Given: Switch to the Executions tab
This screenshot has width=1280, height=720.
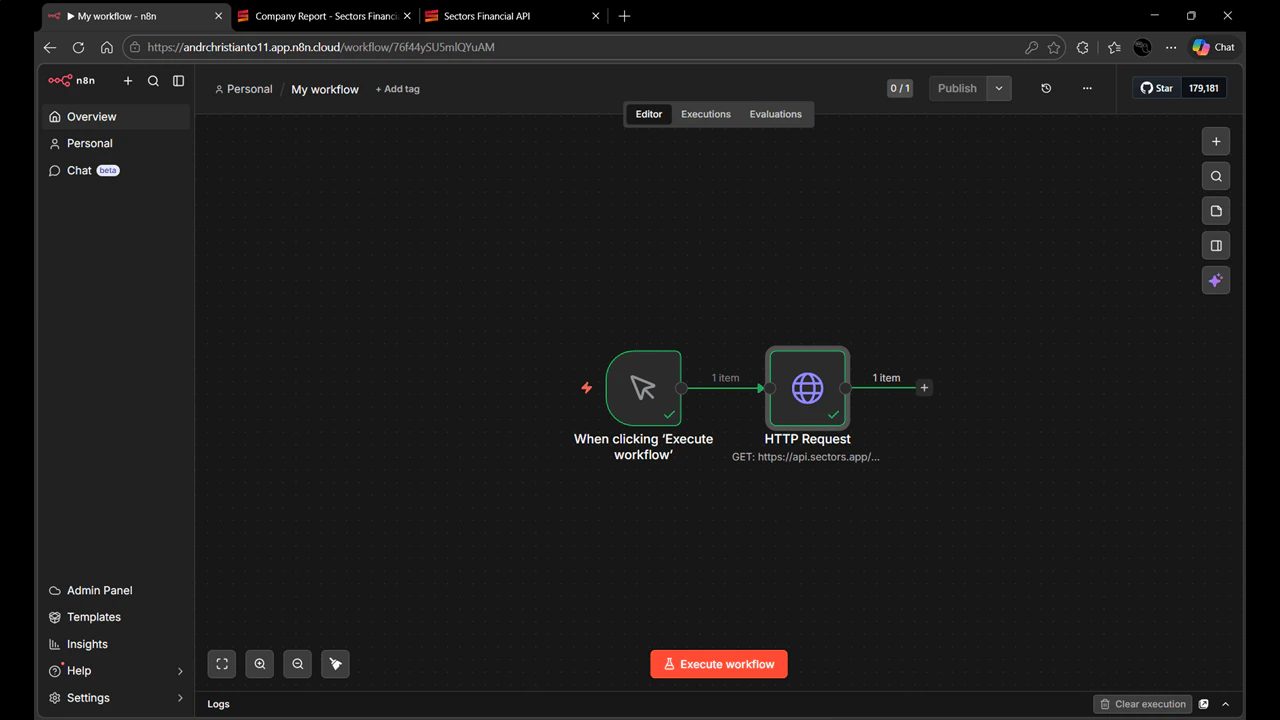Looking at the screenshot, I should pos(705,113).
